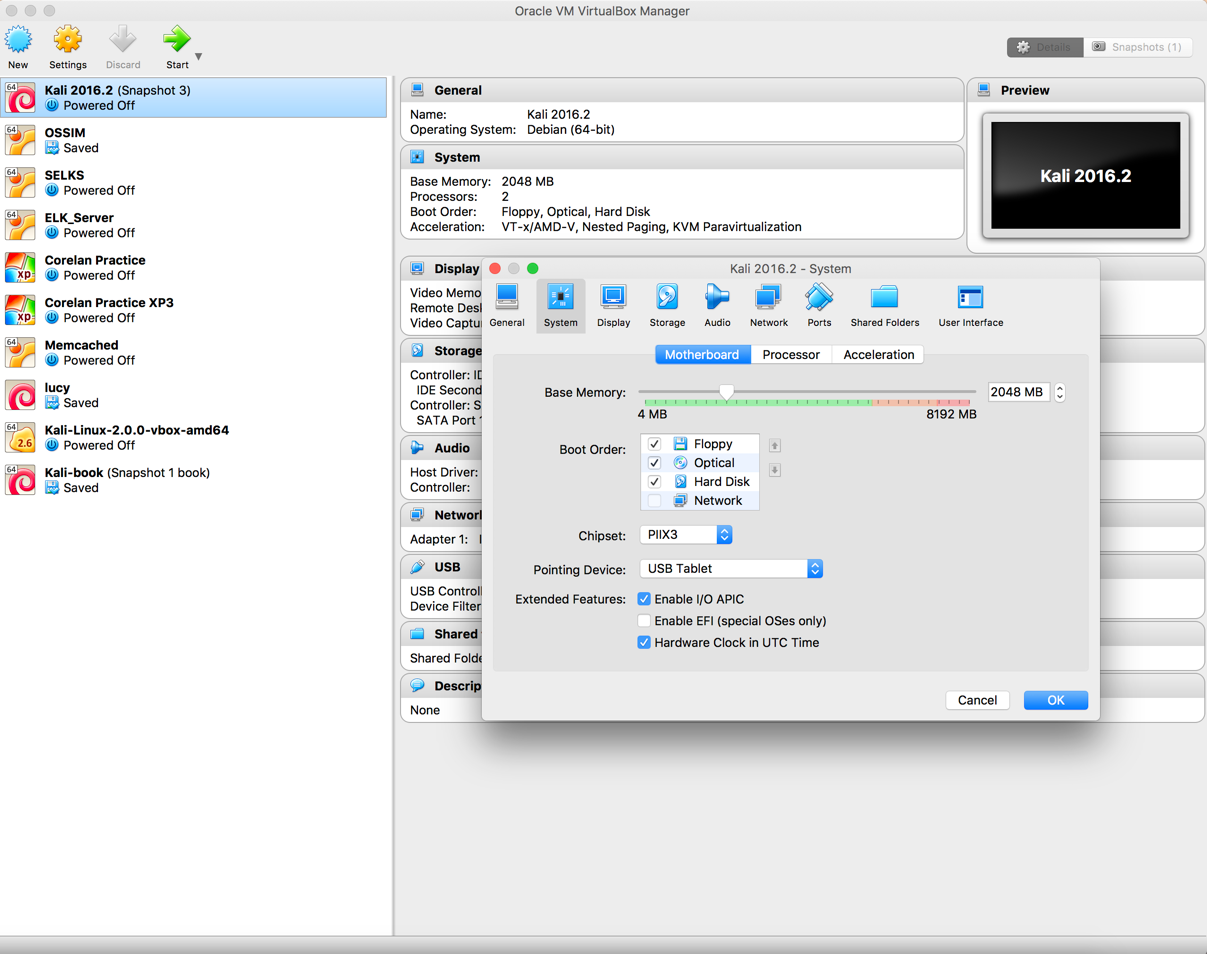Open the User Interface settings icon
The width and height of the screenshot is (1207, 954).
pos(971,305)
